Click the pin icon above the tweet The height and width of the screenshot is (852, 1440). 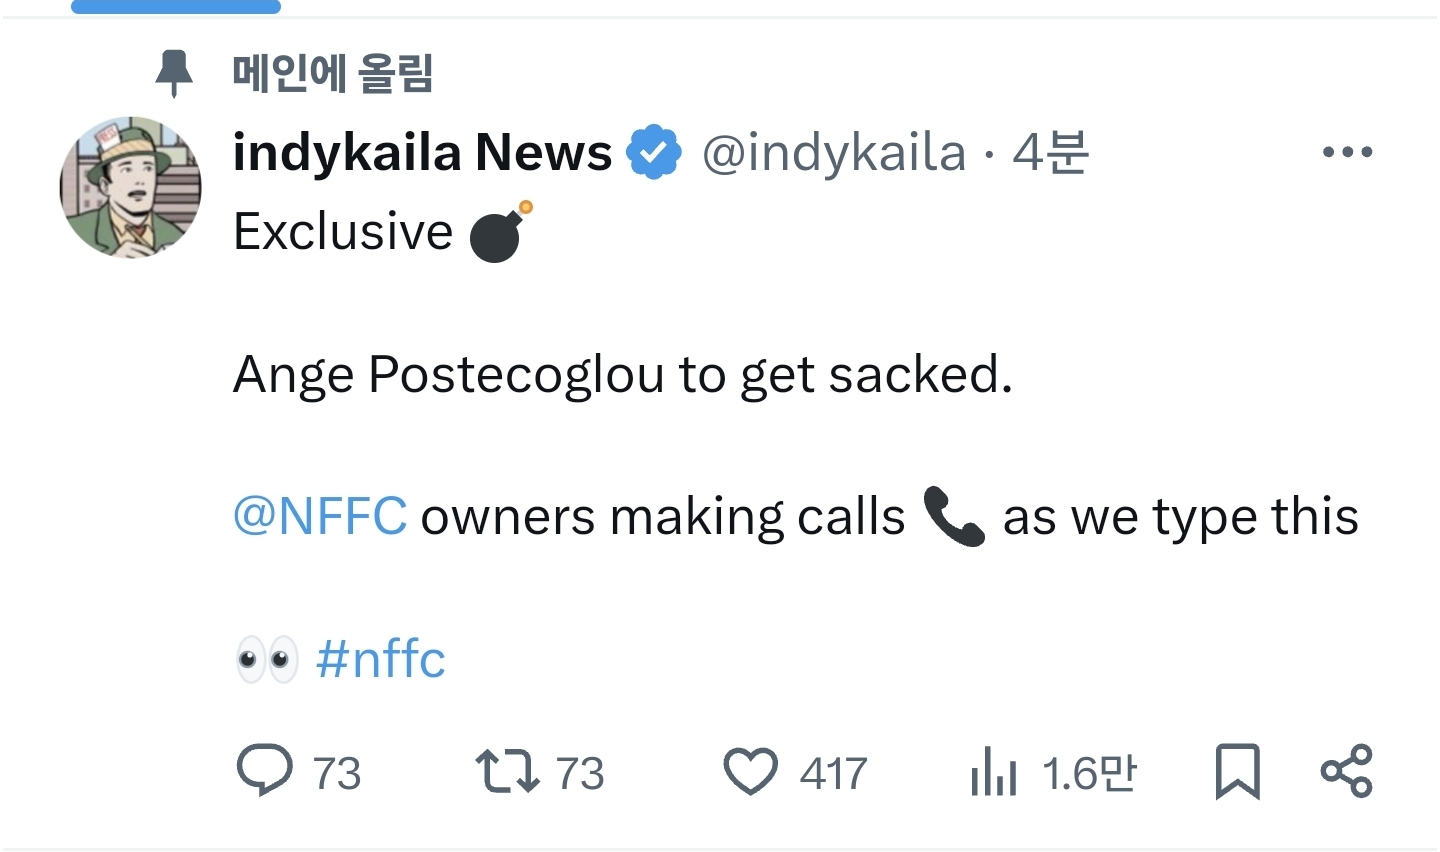click(174, 74)
